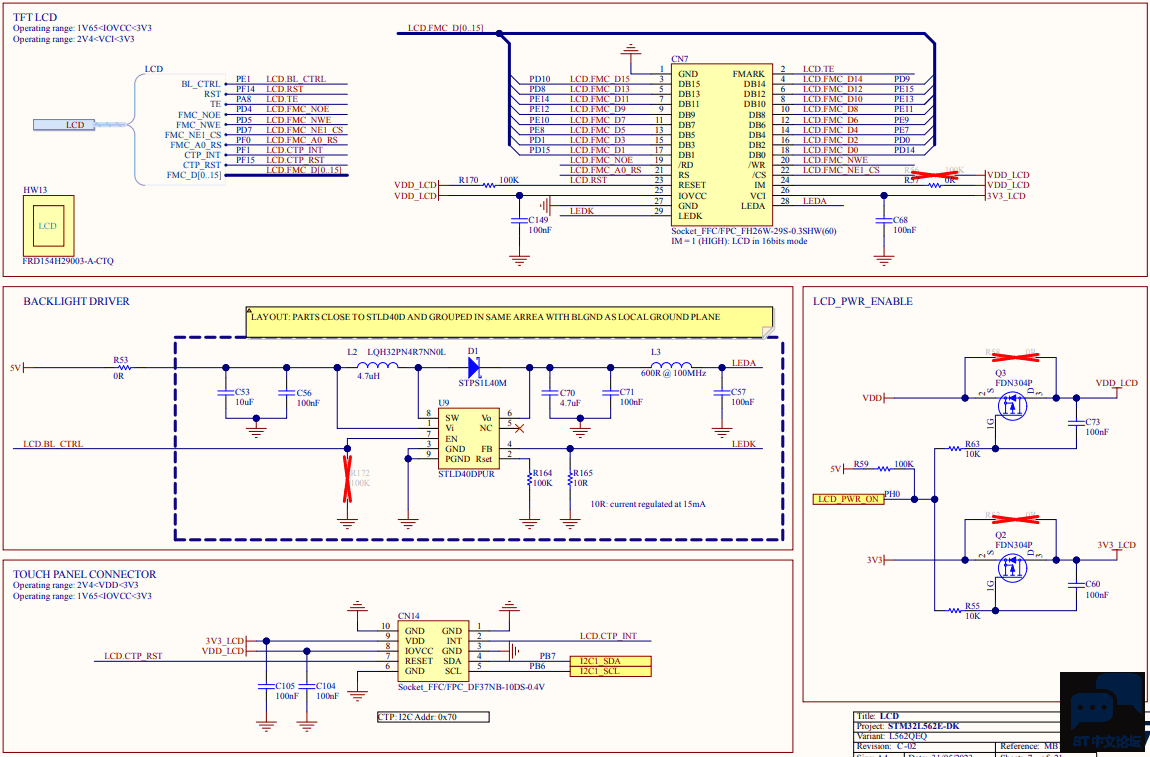Click the 'LEDK' net label in backlight driver
This screenshot has width=1150, height=757.
744,444
